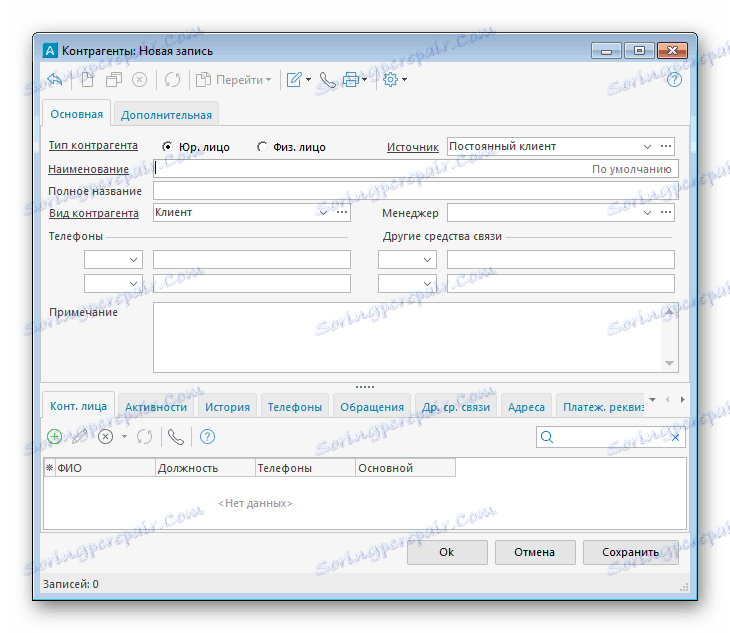Open help via top-right question mark icon

coord(674,80)
